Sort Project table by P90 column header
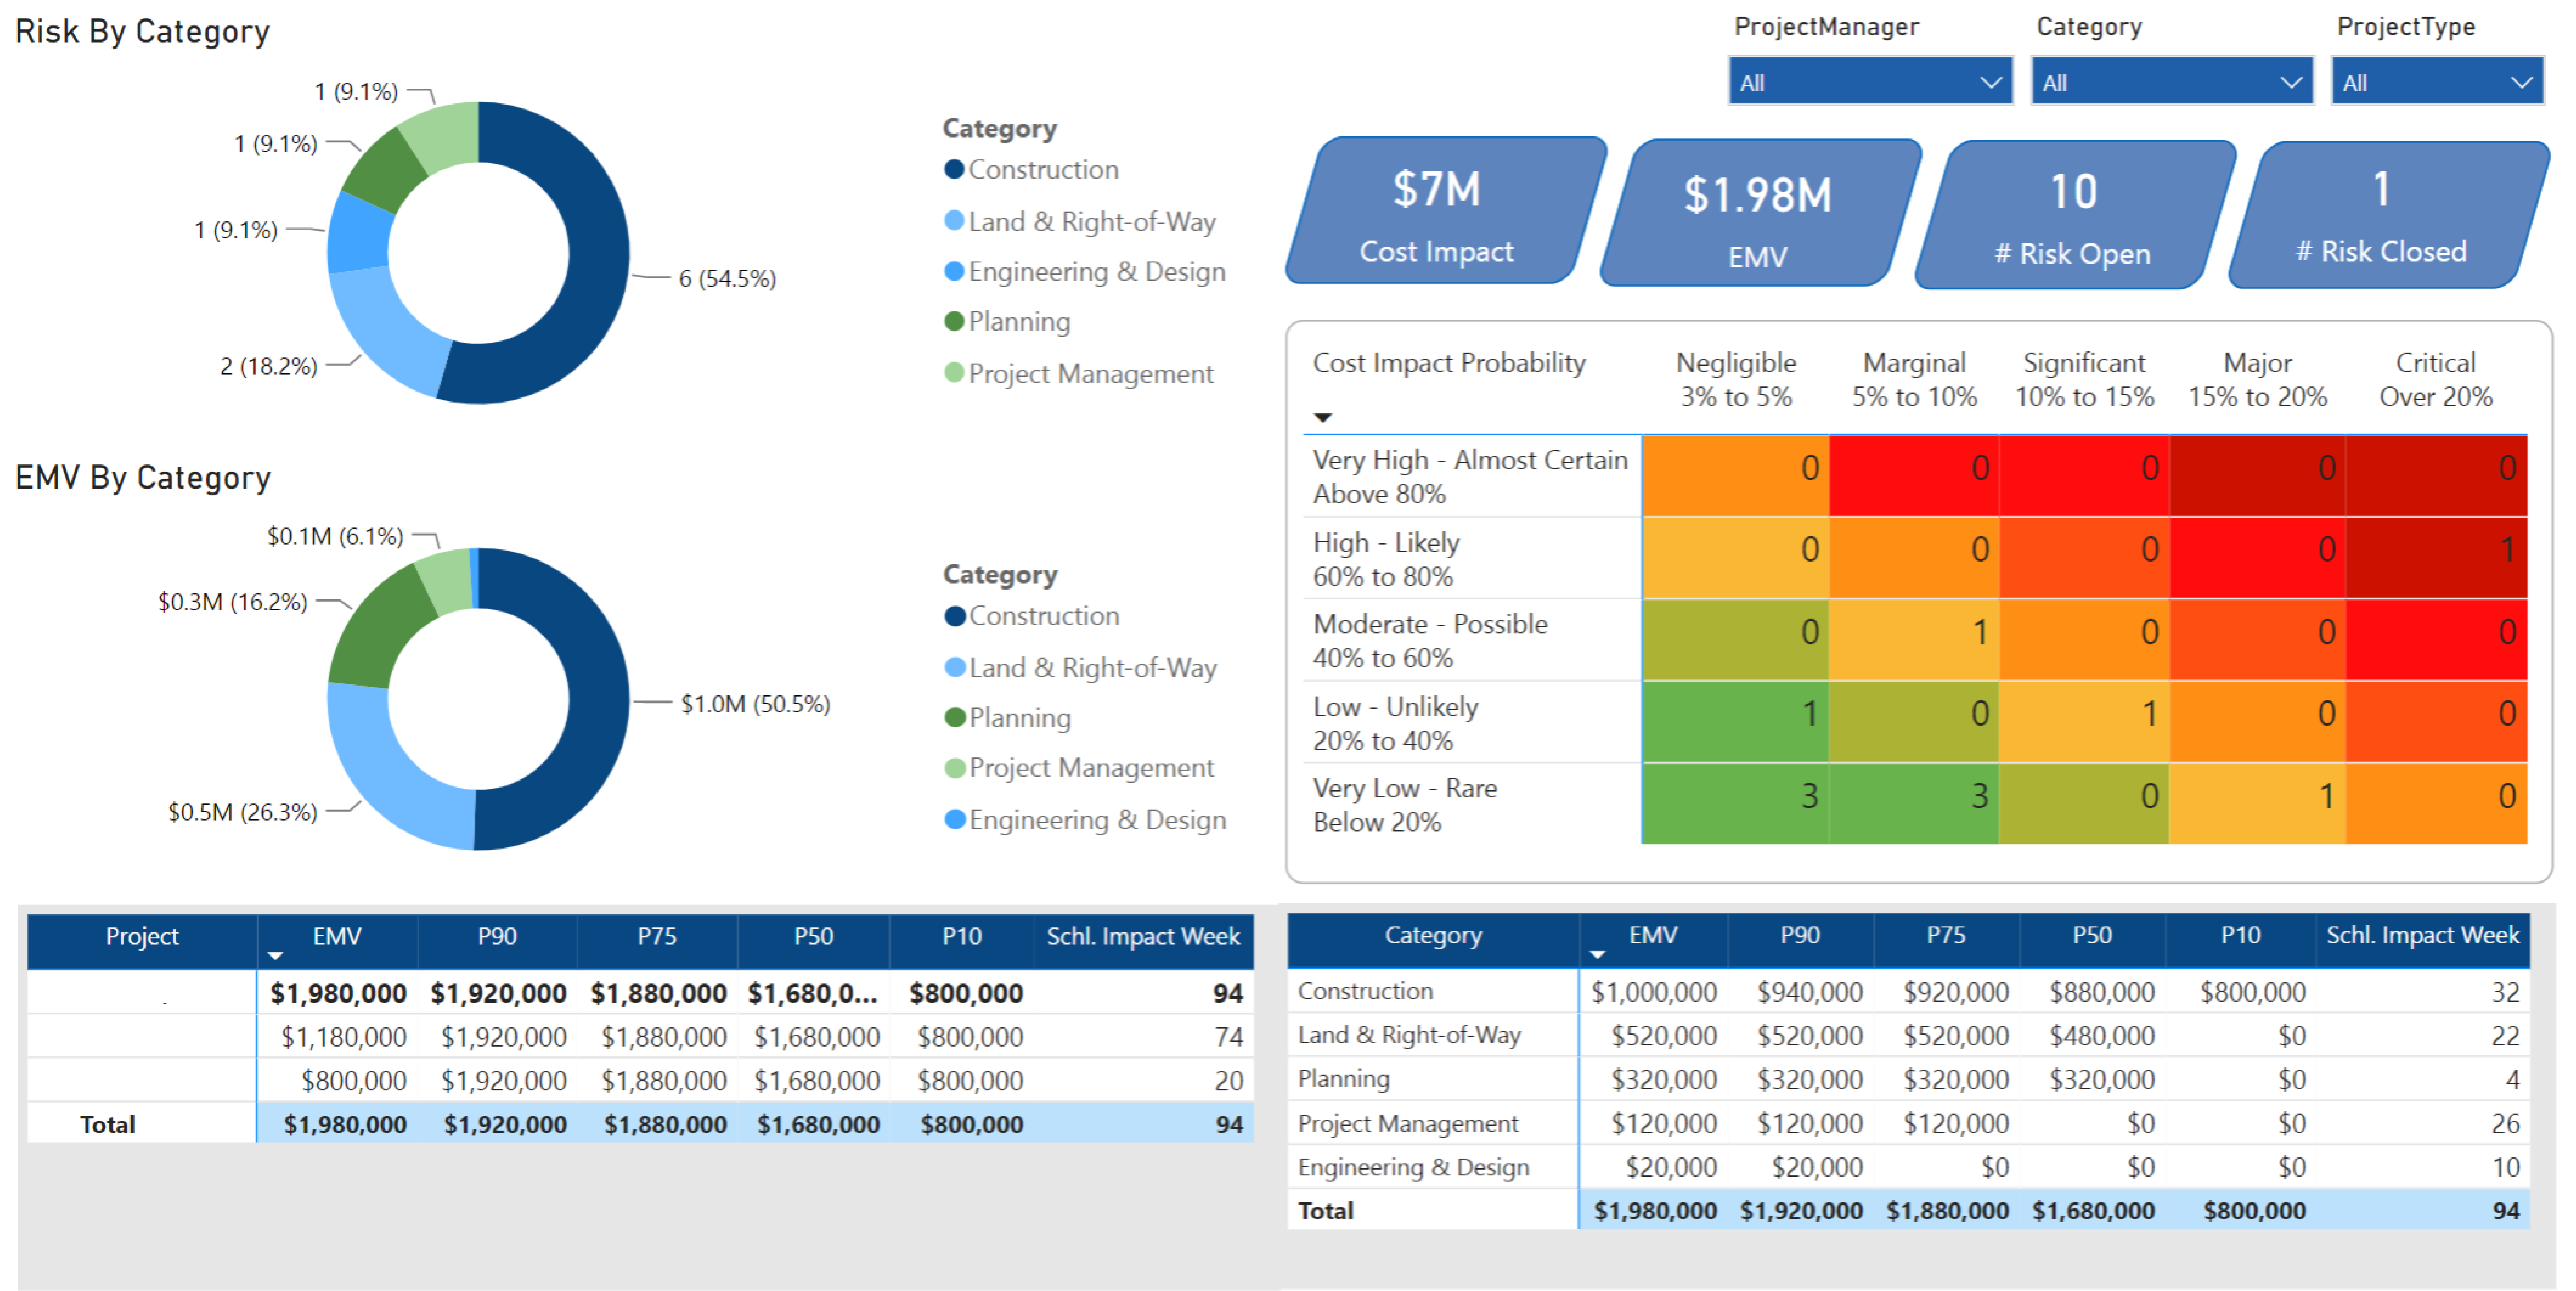Image resolution: width=2576 pixels, height=1291 pixels. click(497, 937)
